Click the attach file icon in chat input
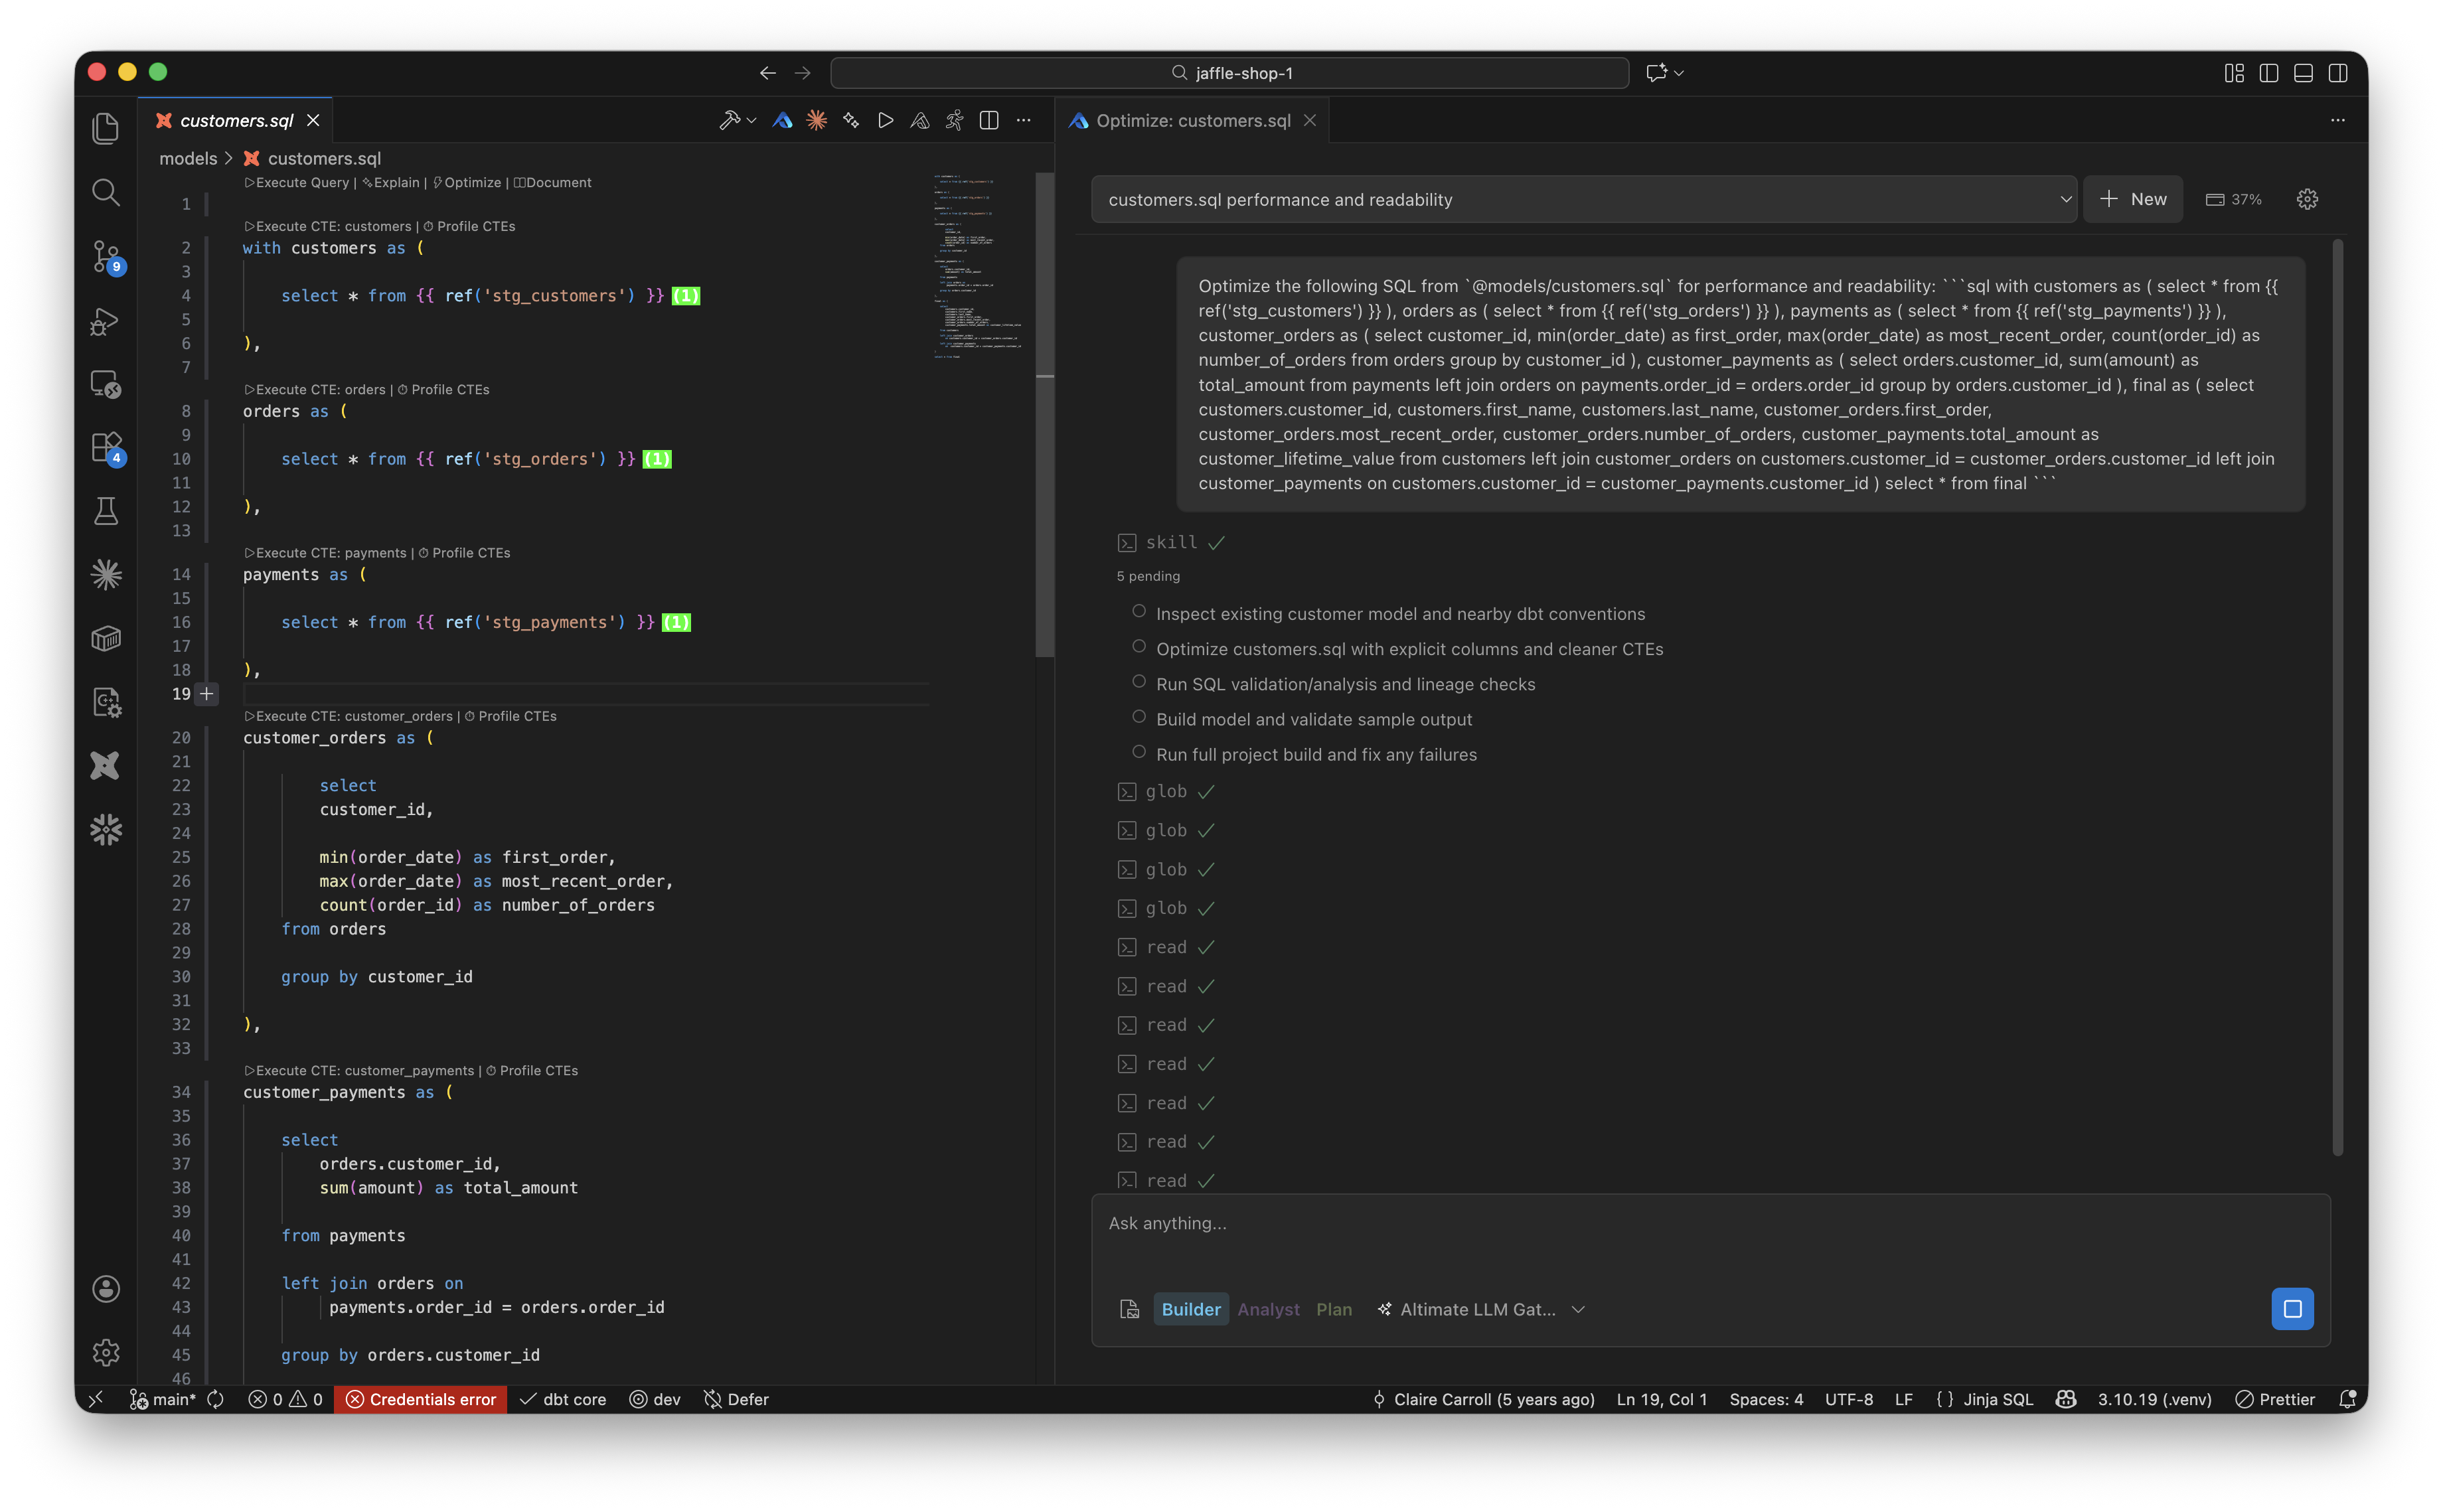Viewport: 2443px width, 1512px height. [x=1130, y=1309]
